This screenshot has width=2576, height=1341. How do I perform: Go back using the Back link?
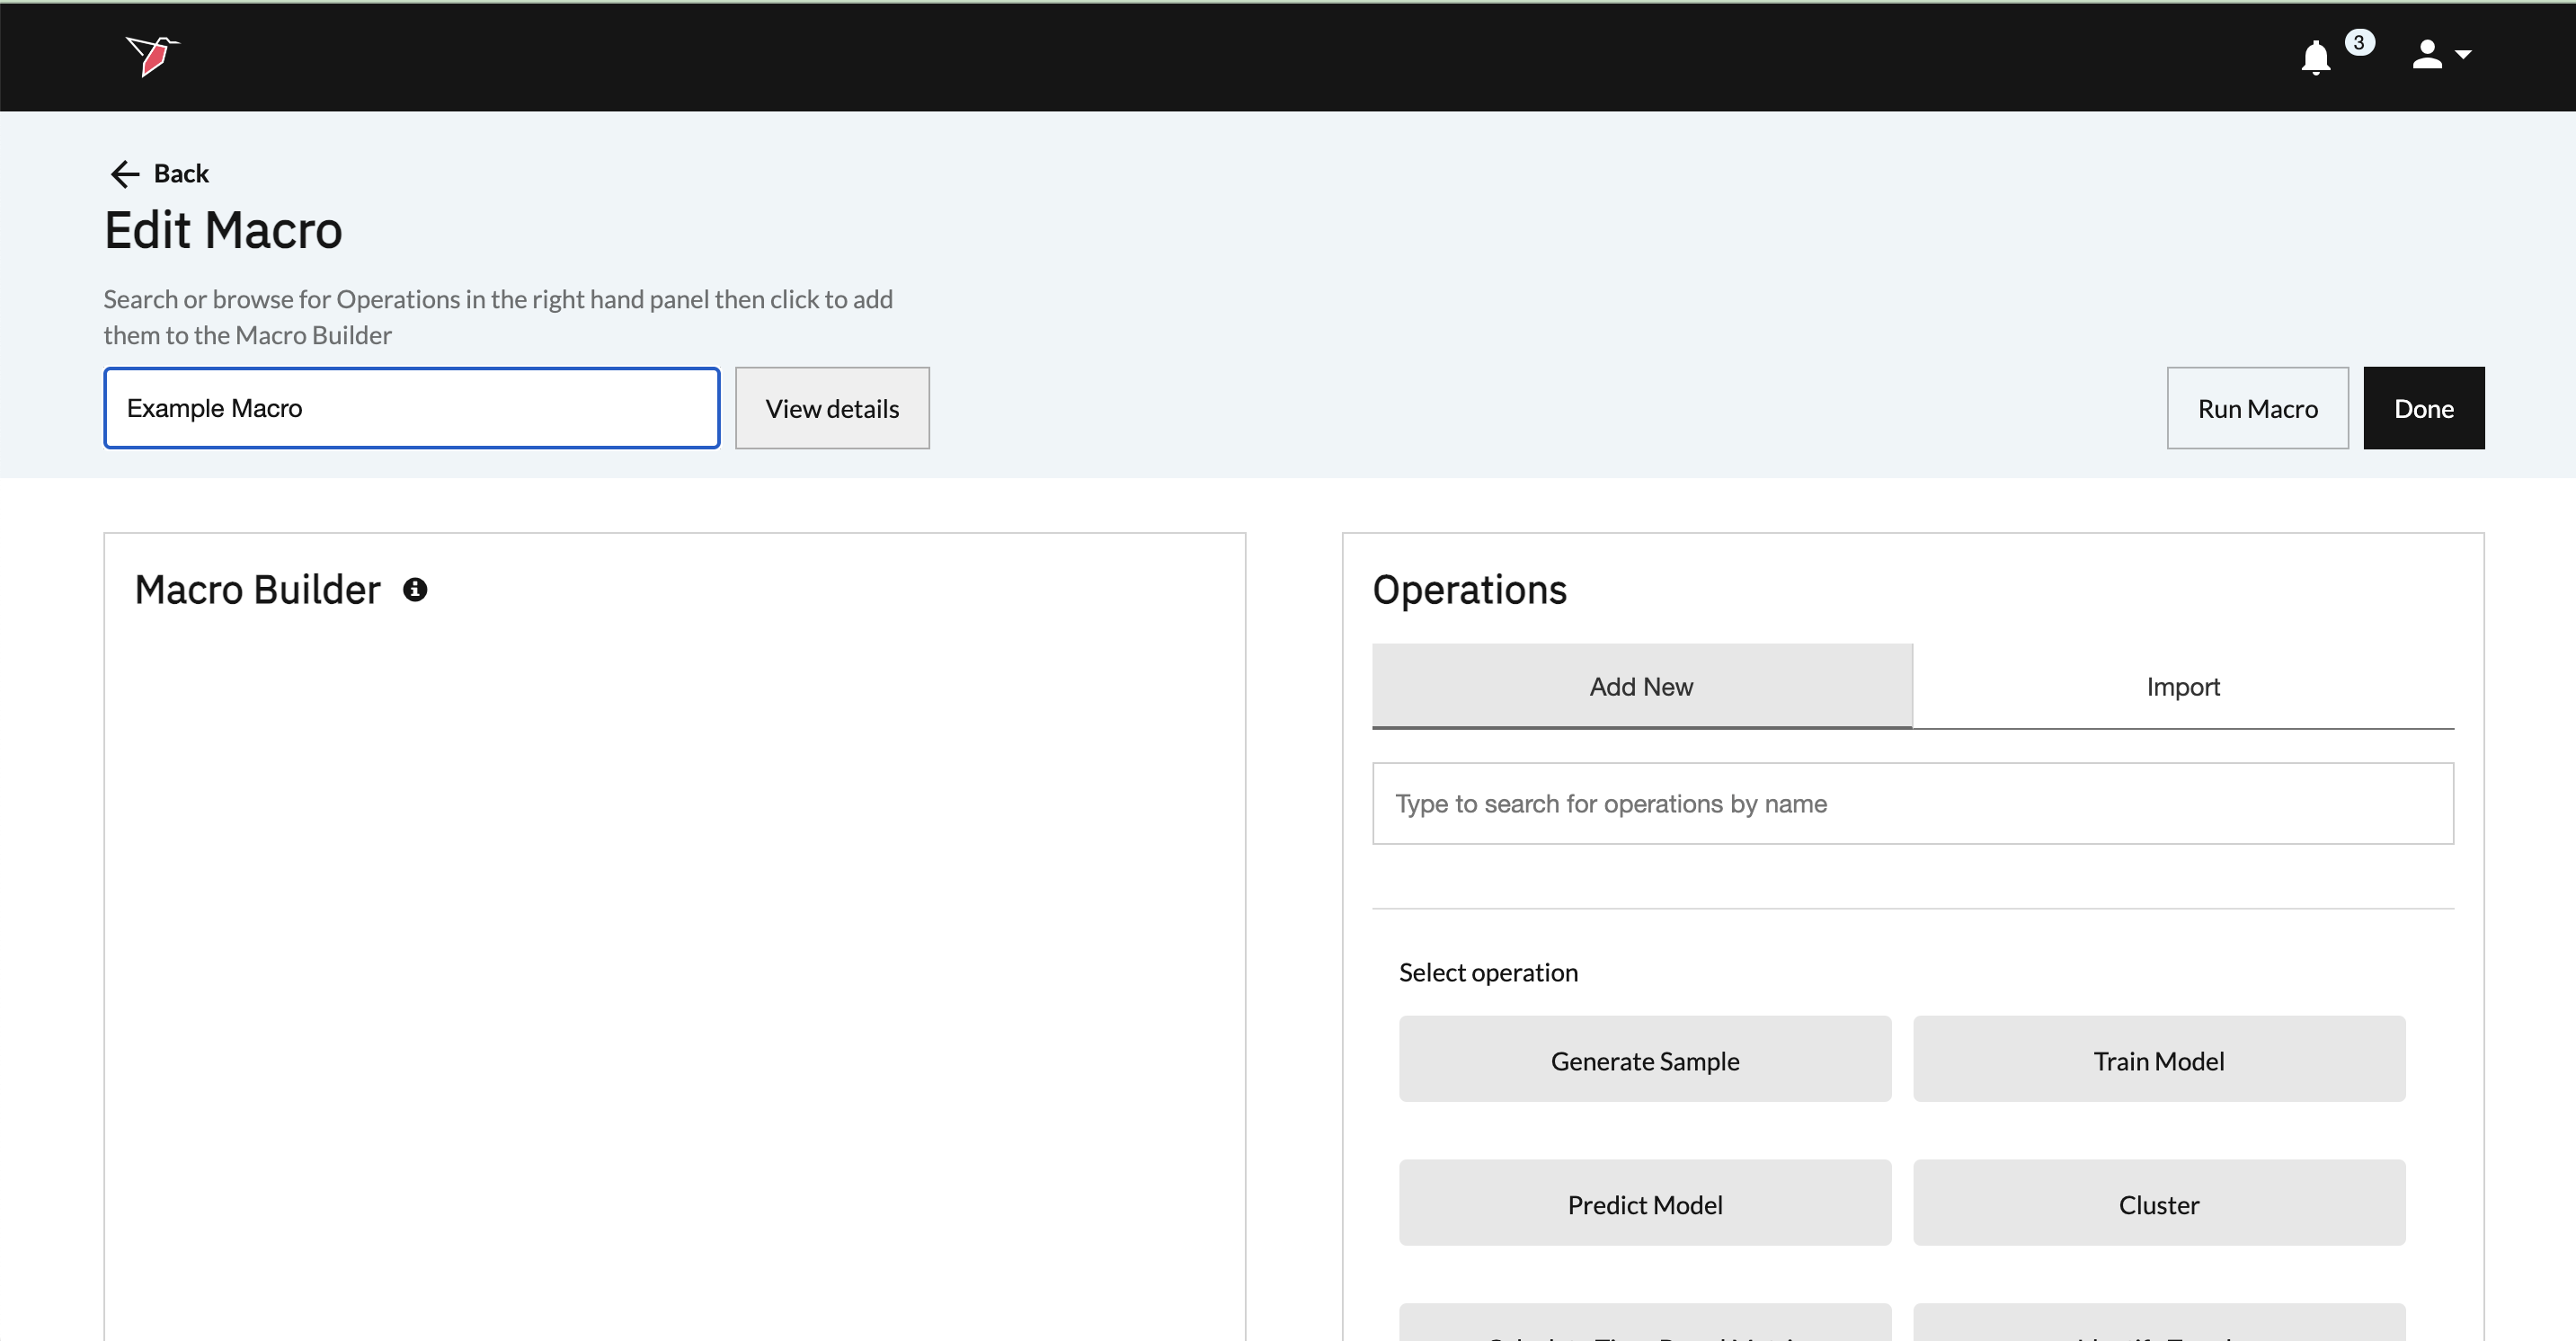(x=181, y=174)
